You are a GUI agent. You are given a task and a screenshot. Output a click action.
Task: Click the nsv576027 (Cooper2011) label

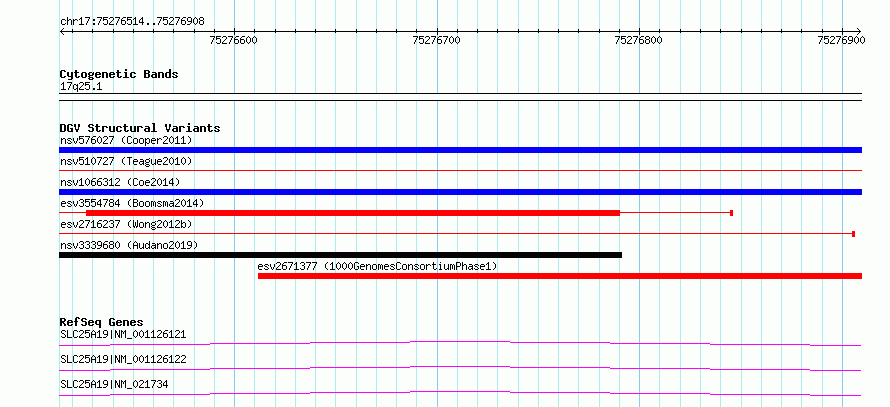126,140
